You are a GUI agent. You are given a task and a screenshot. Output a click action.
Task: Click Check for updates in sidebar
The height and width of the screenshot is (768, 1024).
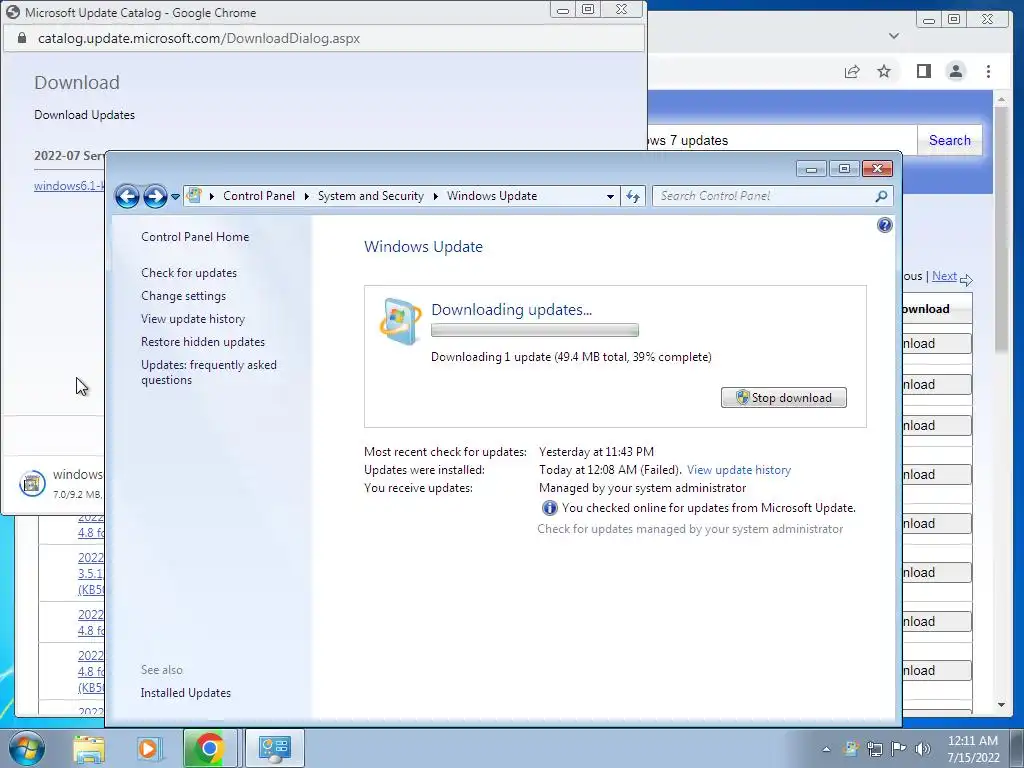189,273
